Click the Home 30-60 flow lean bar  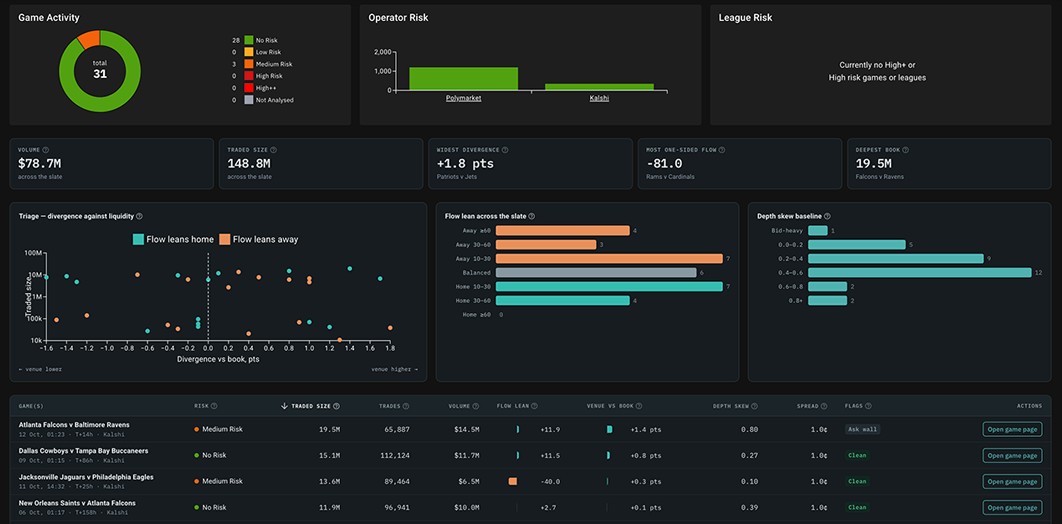pos(562,301)
